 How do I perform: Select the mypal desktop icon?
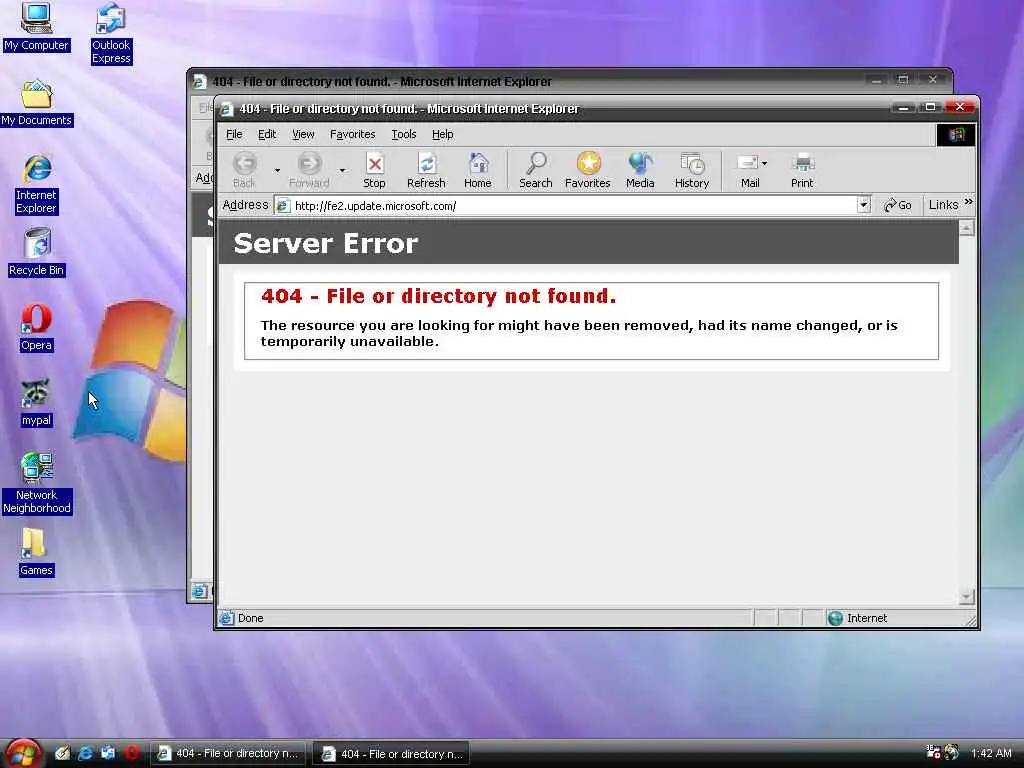click(36, 403)
